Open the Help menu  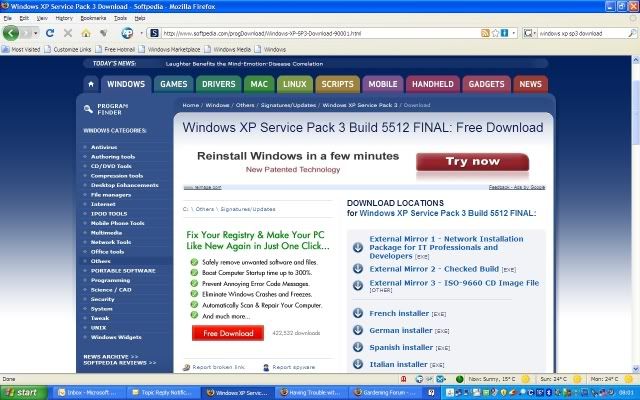point(140,18)
